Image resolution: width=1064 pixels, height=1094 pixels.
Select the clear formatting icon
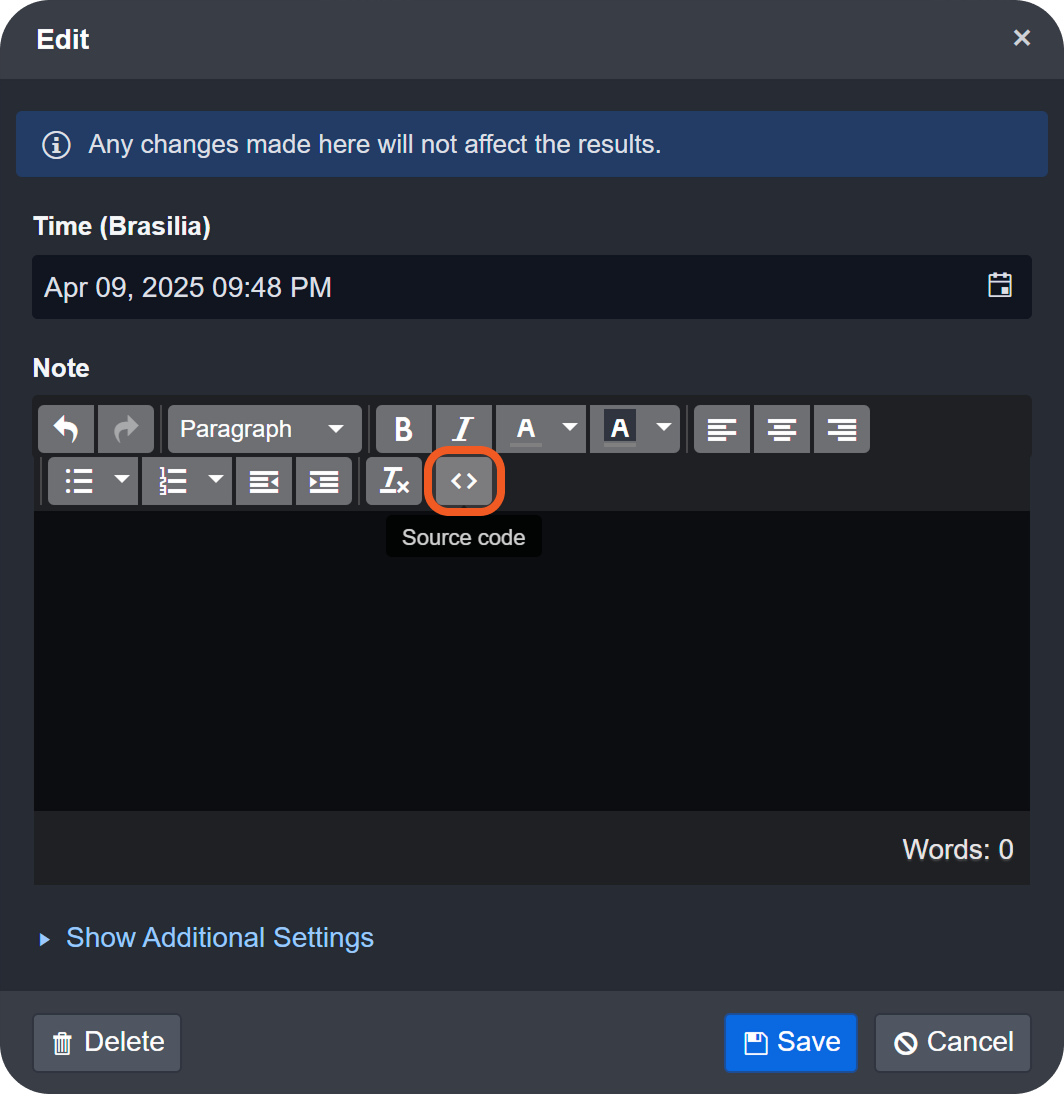pos(393,481)
